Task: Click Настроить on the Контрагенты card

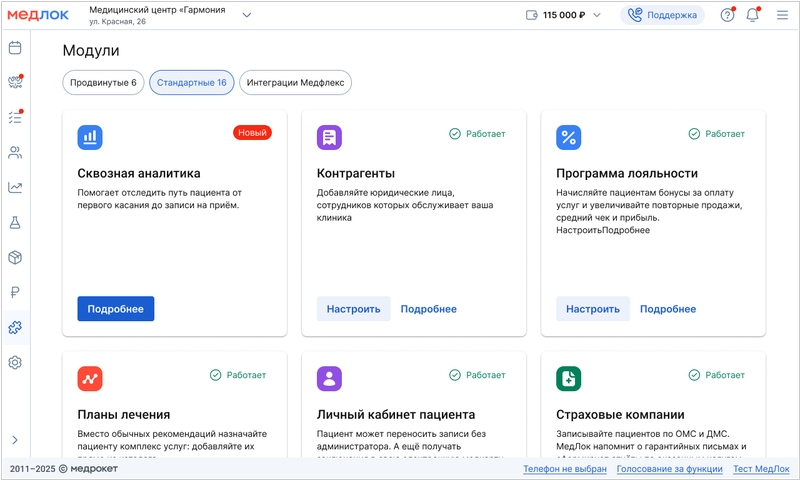Action: (353, 309)
